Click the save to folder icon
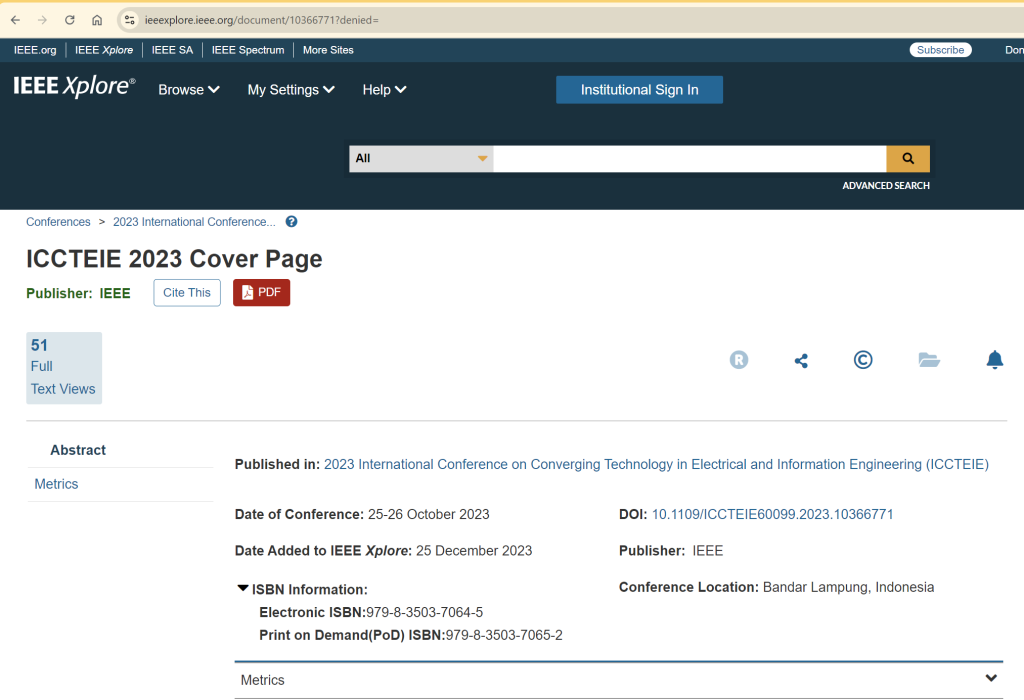Screen dimensions: 1024x700 929,360
